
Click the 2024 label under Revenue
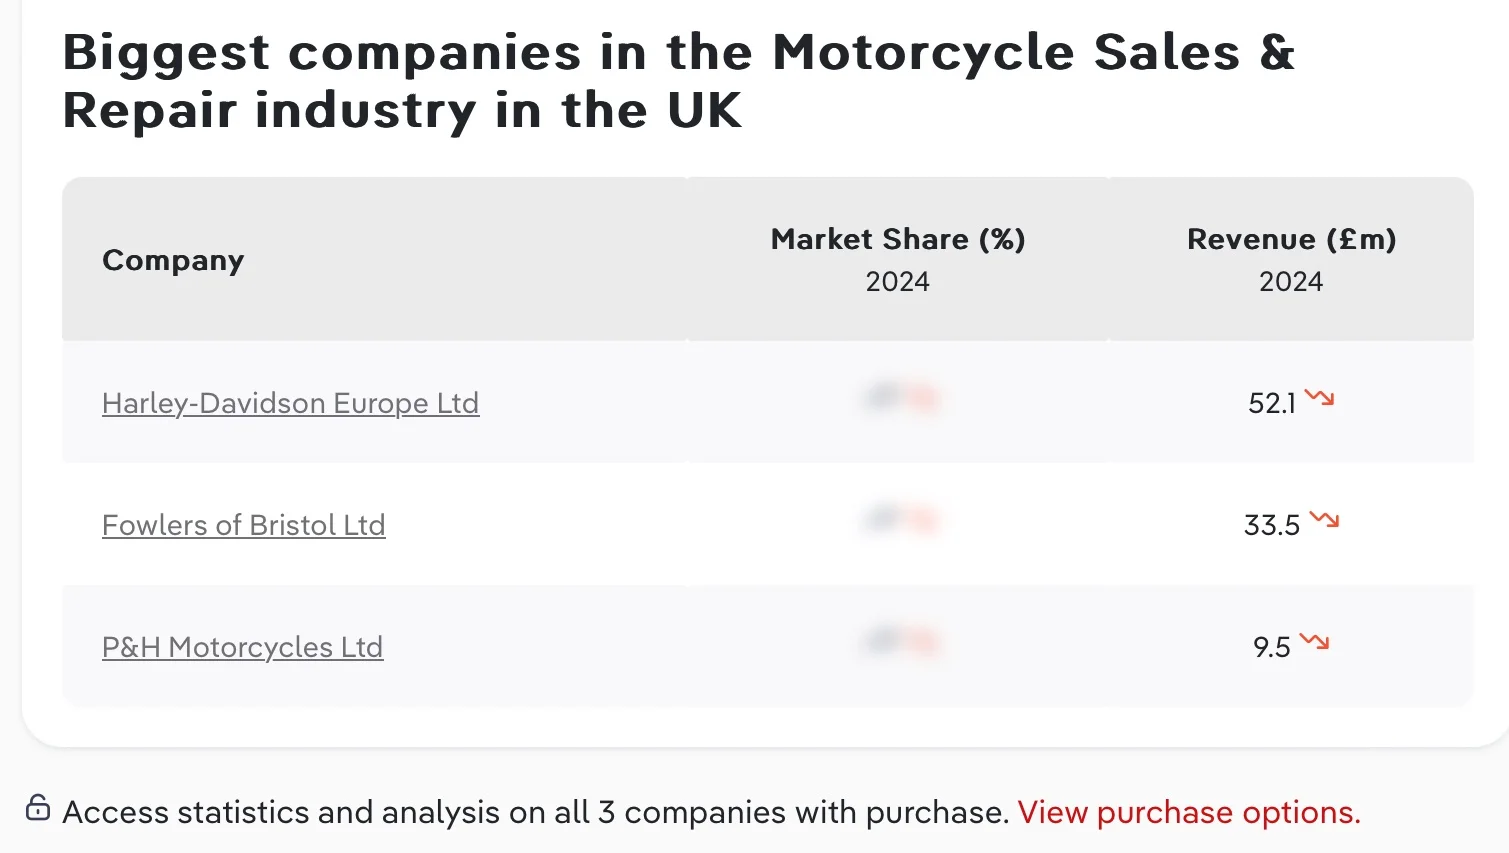click(x=1290, y=282)
